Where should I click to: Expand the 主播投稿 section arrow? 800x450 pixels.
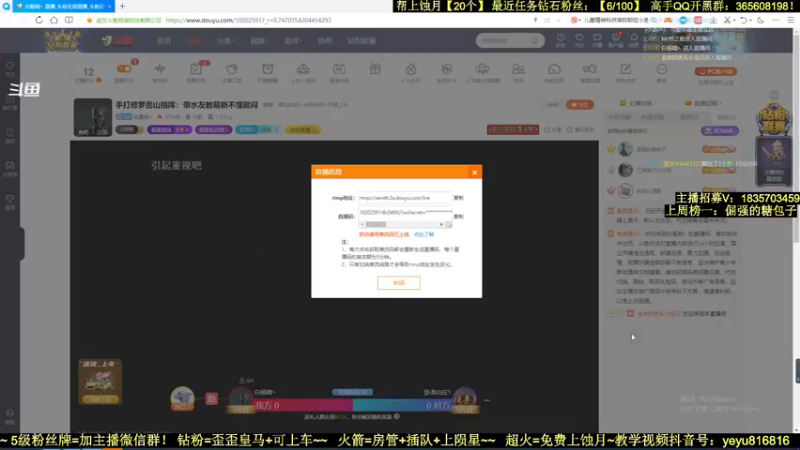coord(655,104)
